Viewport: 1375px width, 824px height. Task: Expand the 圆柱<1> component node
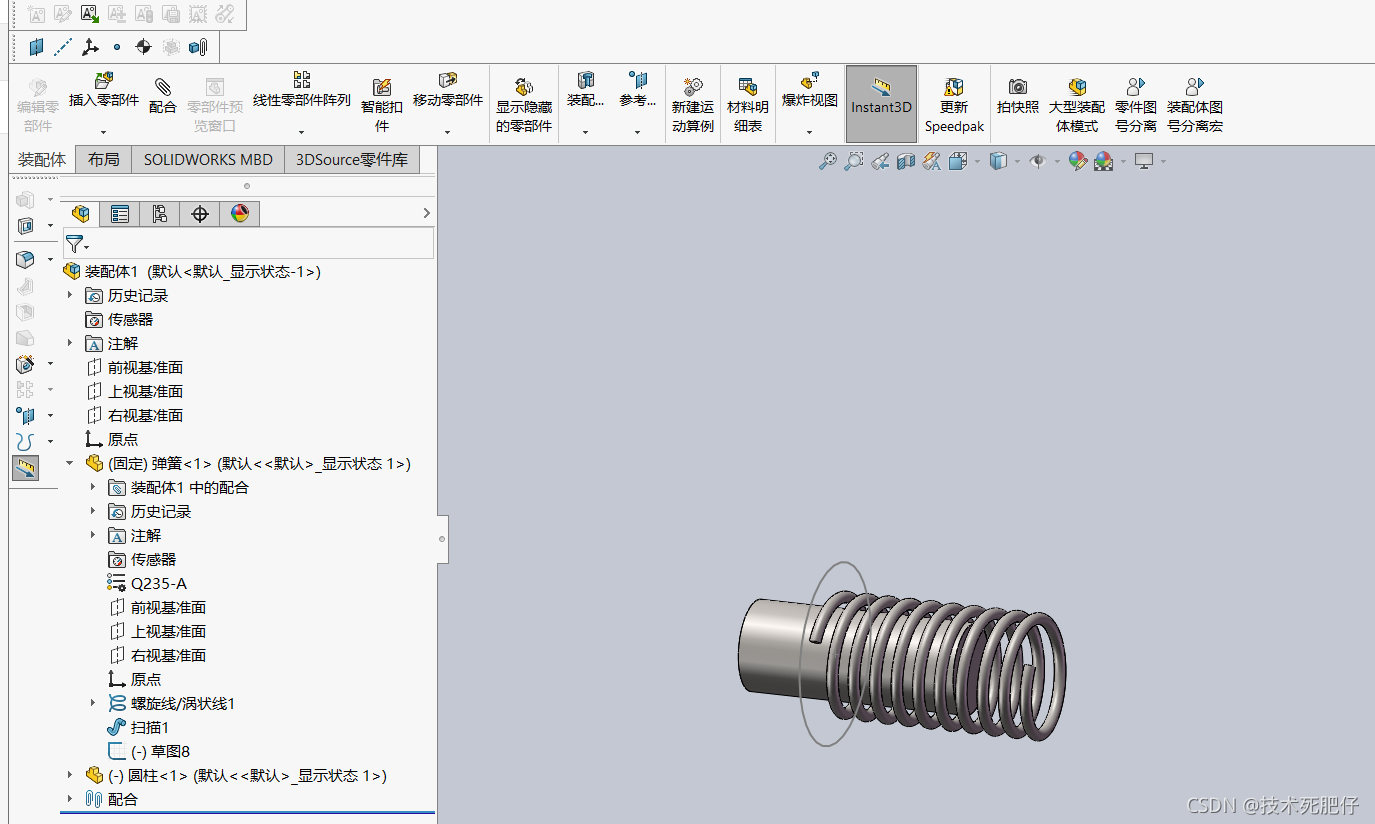(70, 775)
